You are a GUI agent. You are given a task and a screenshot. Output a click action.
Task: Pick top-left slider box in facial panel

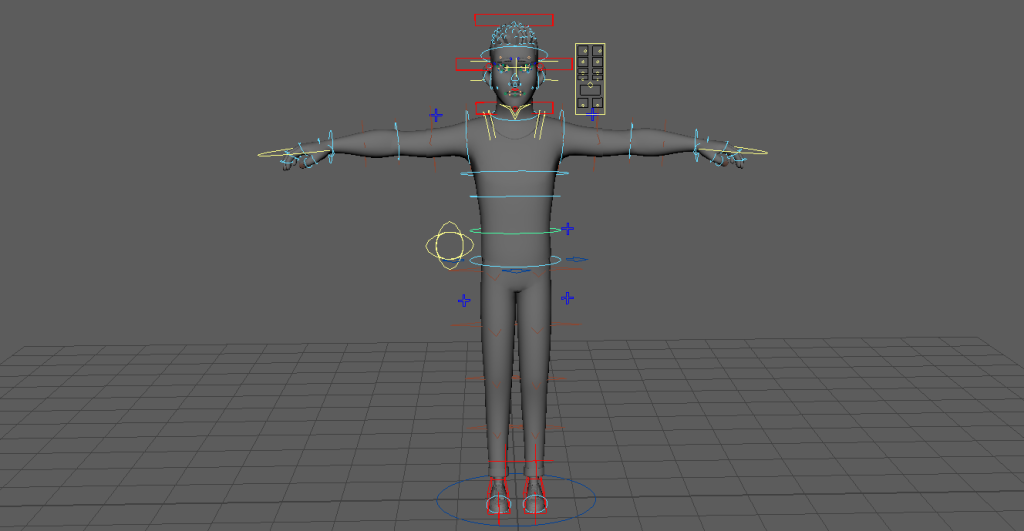click(583, 50)
